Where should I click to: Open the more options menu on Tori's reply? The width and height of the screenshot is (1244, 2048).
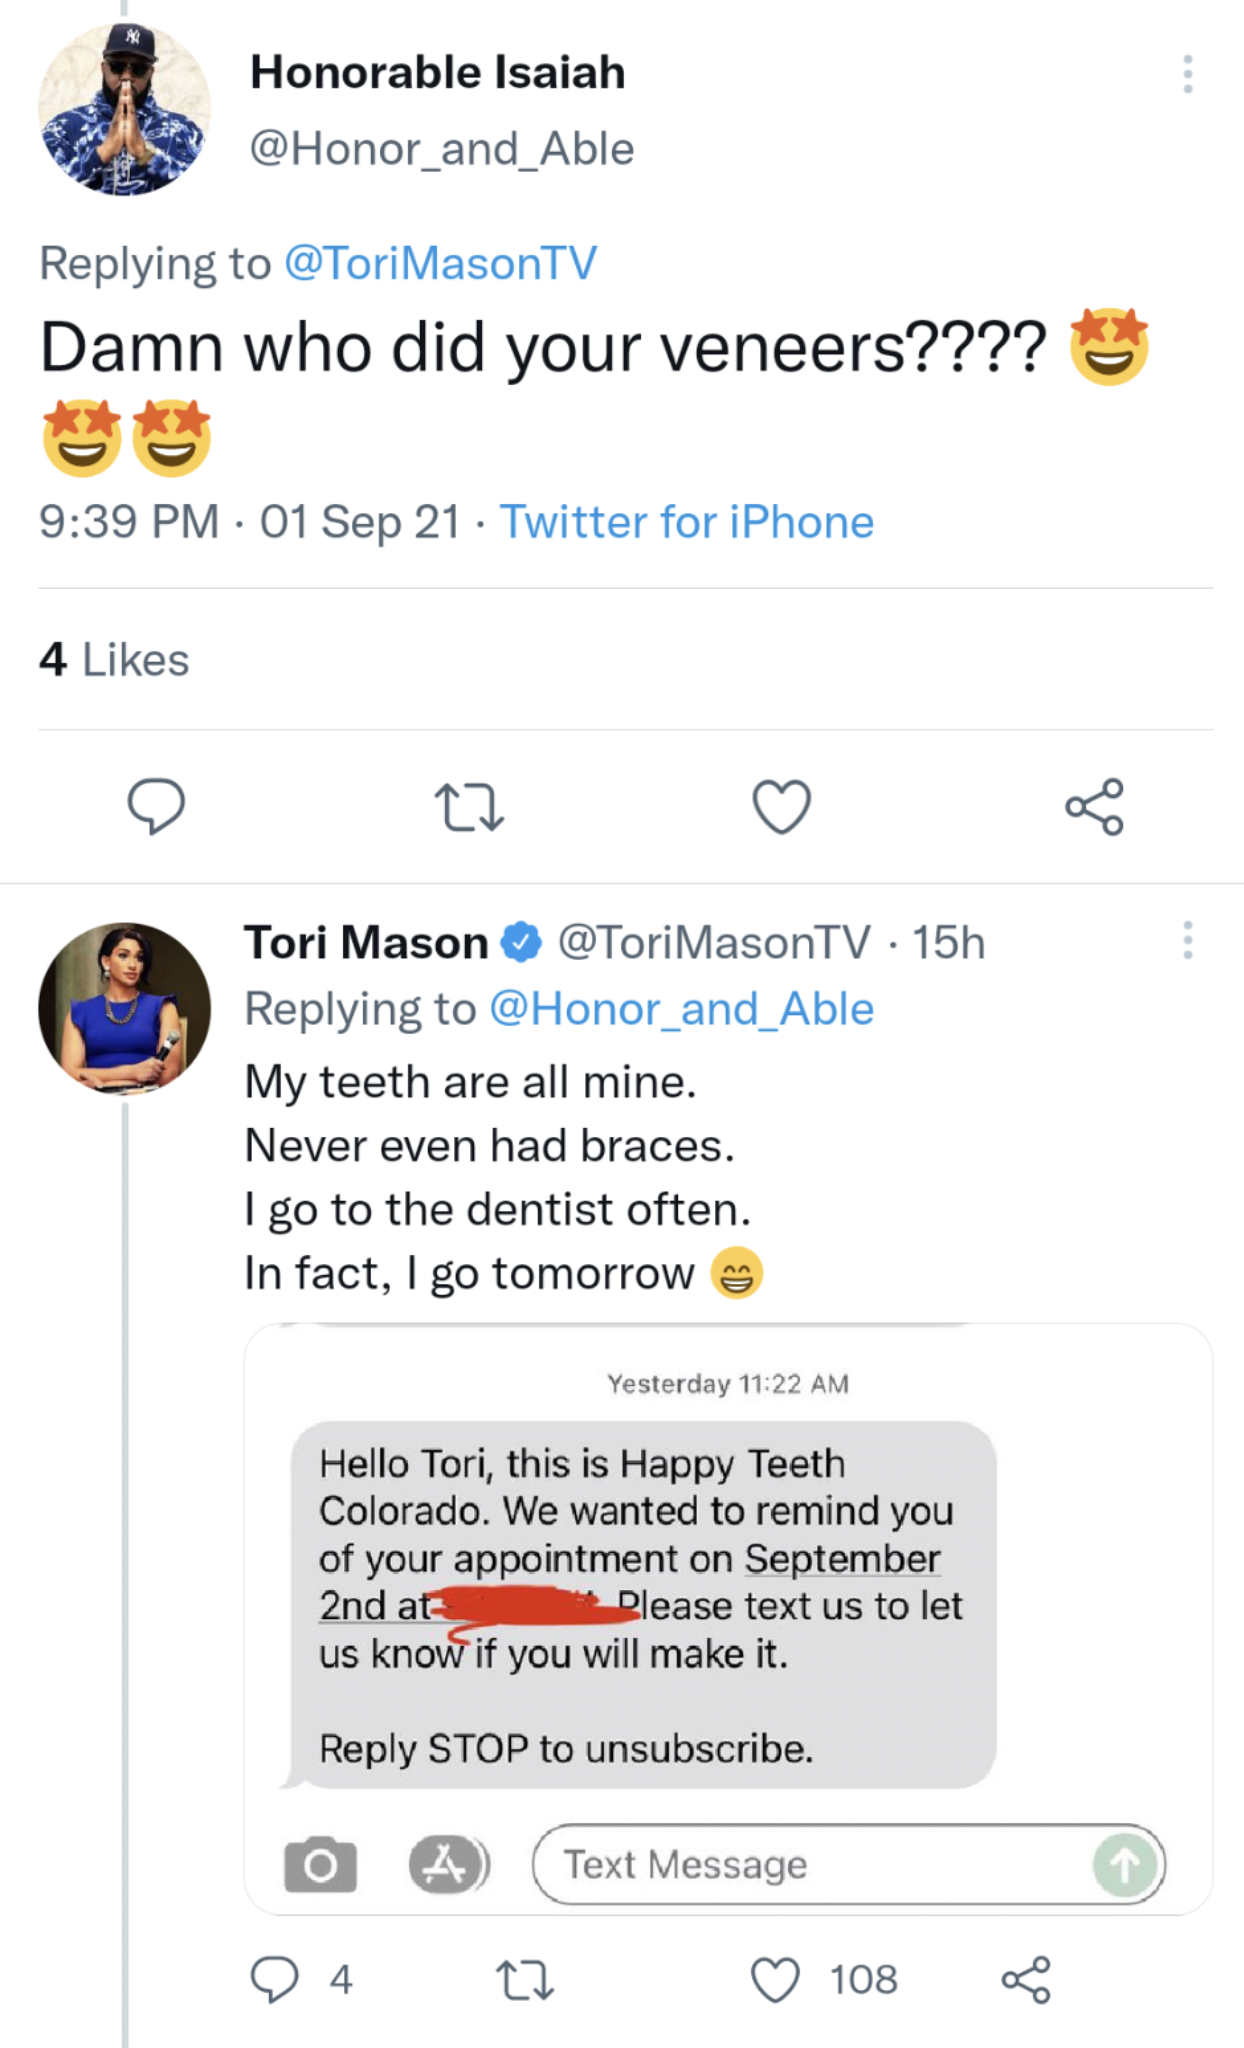click(x=1188, y=941)
